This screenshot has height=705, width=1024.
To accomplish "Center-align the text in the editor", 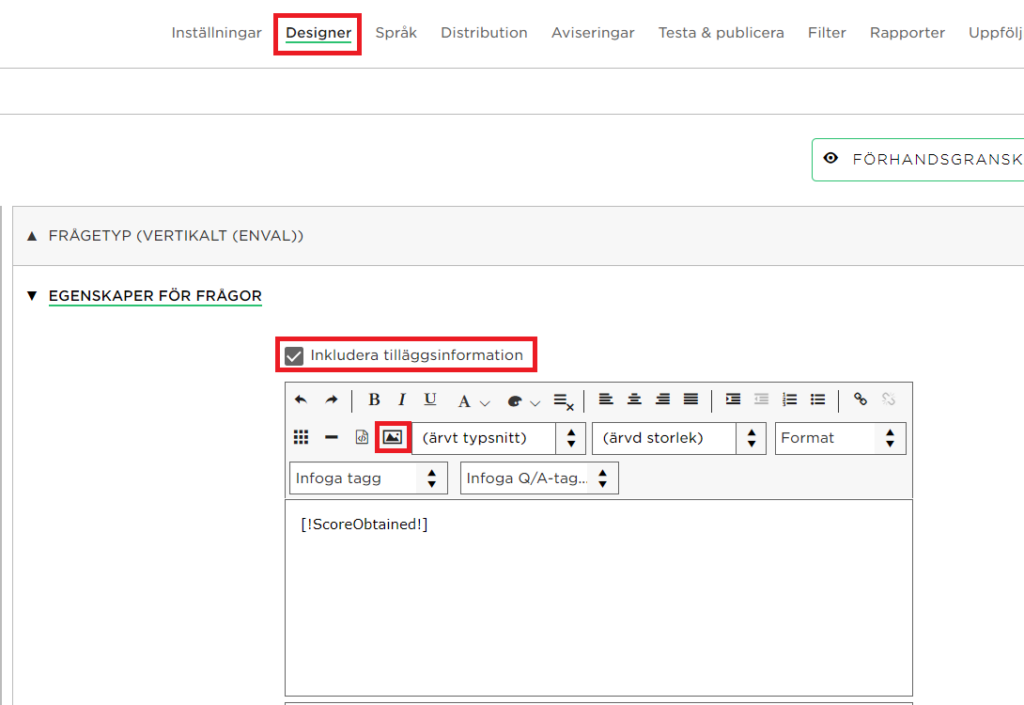I will 634,400.
